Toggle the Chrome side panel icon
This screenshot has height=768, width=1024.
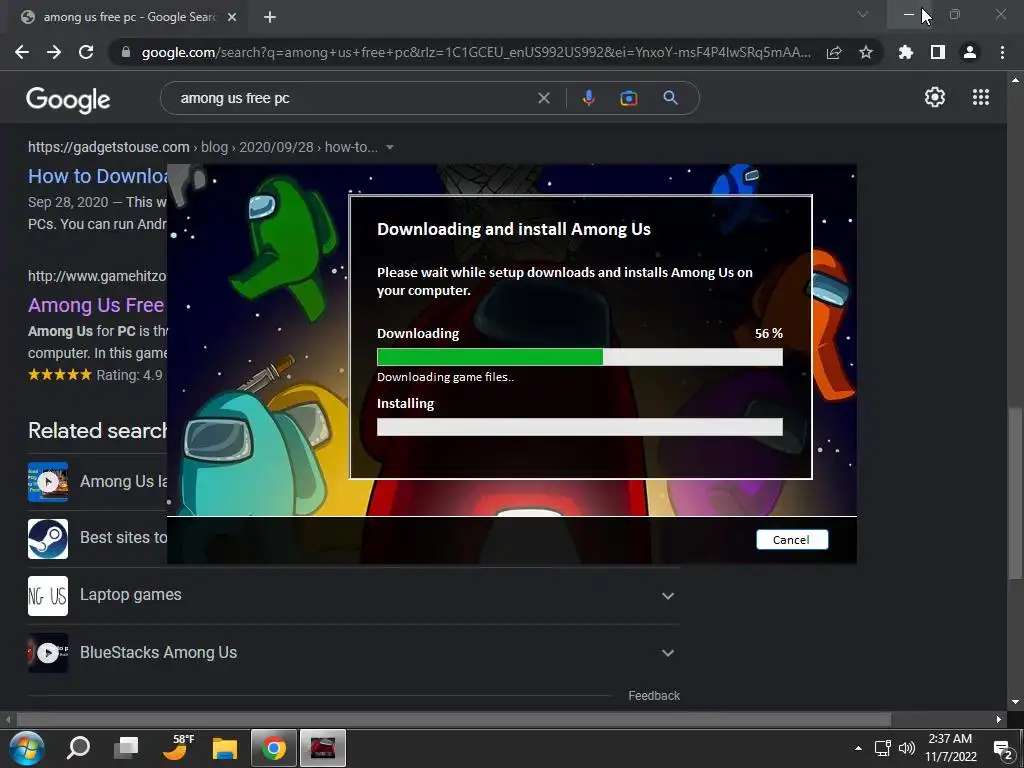pyautogui.click(x=938, y=52)
